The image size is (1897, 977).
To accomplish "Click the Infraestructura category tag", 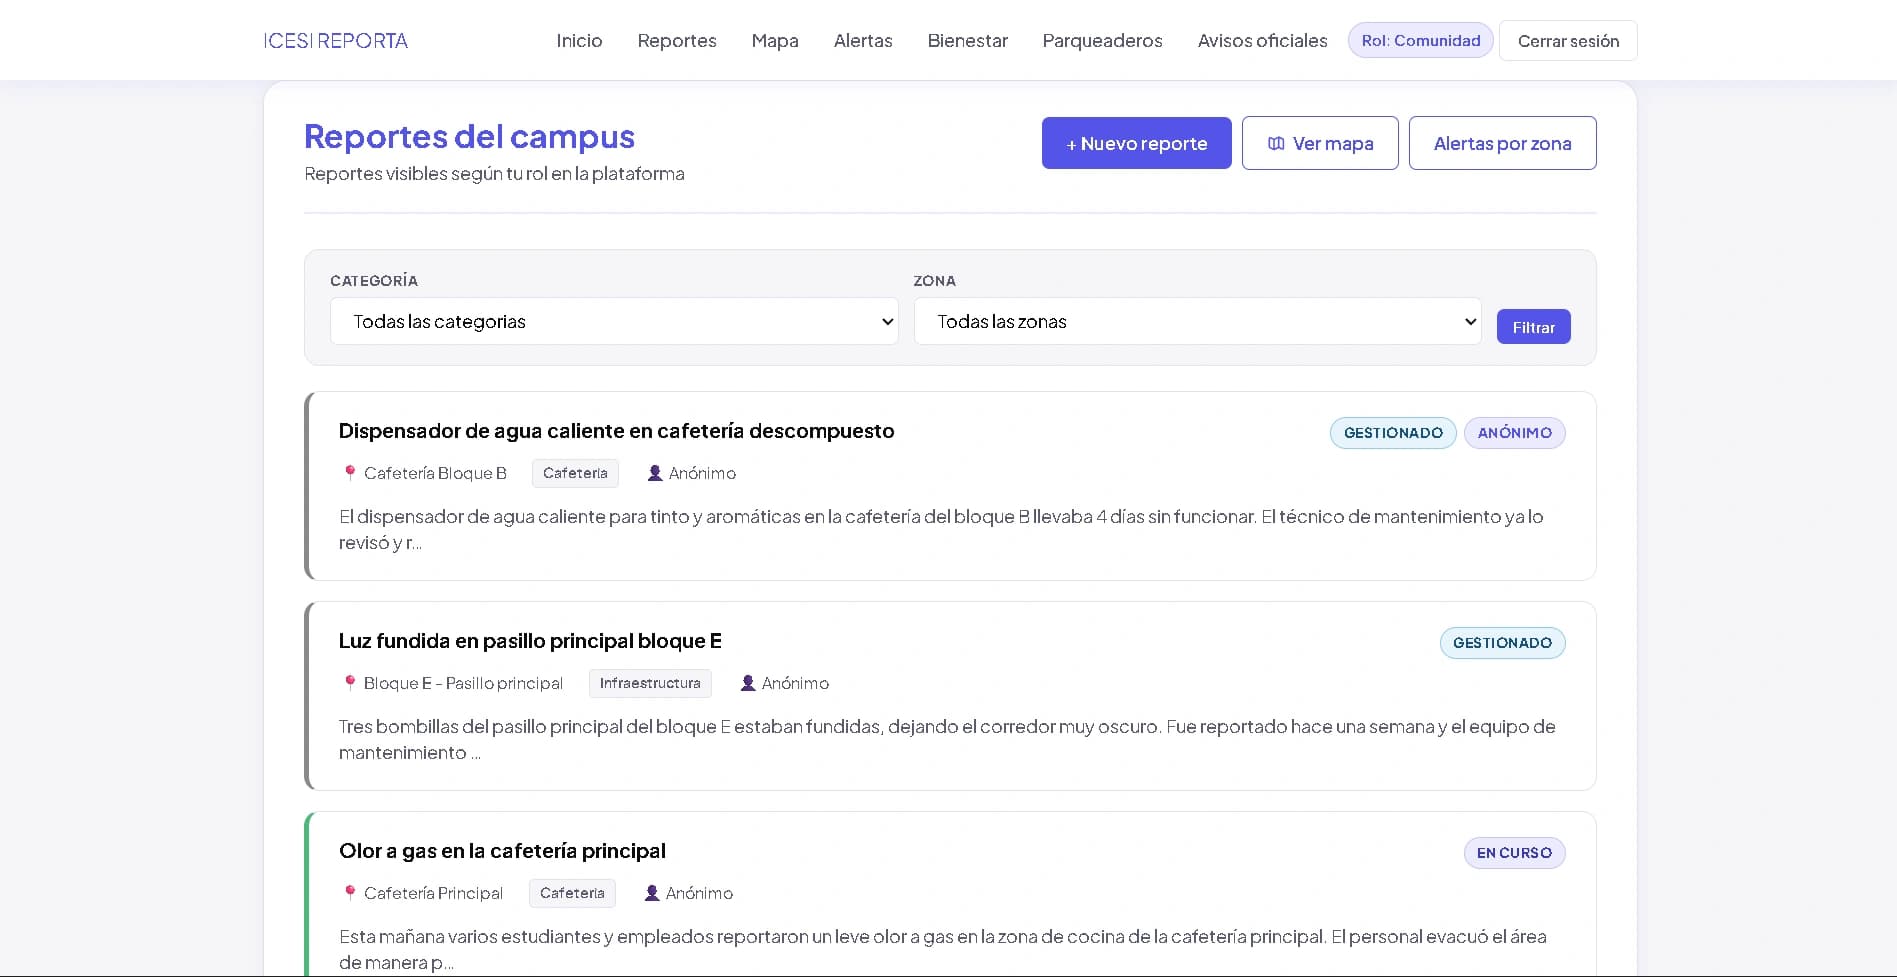I will [x=650, y=683].
